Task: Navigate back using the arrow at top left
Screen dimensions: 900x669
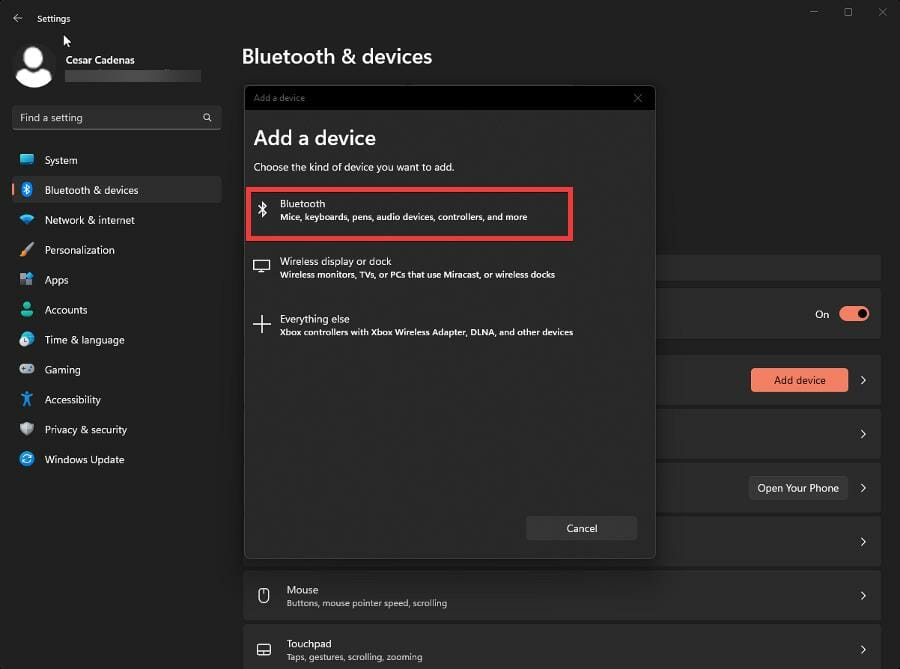Action: (x=16, y=17)
